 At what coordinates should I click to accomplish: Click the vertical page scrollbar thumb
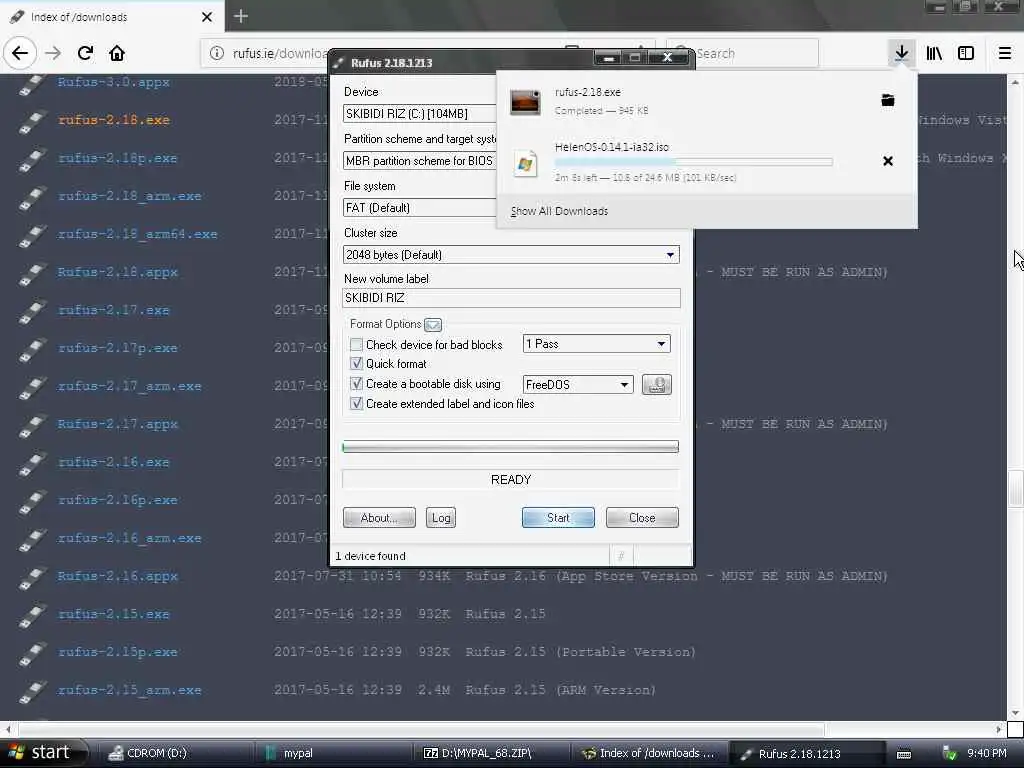pyautogui.click(x=1016, y=488)
